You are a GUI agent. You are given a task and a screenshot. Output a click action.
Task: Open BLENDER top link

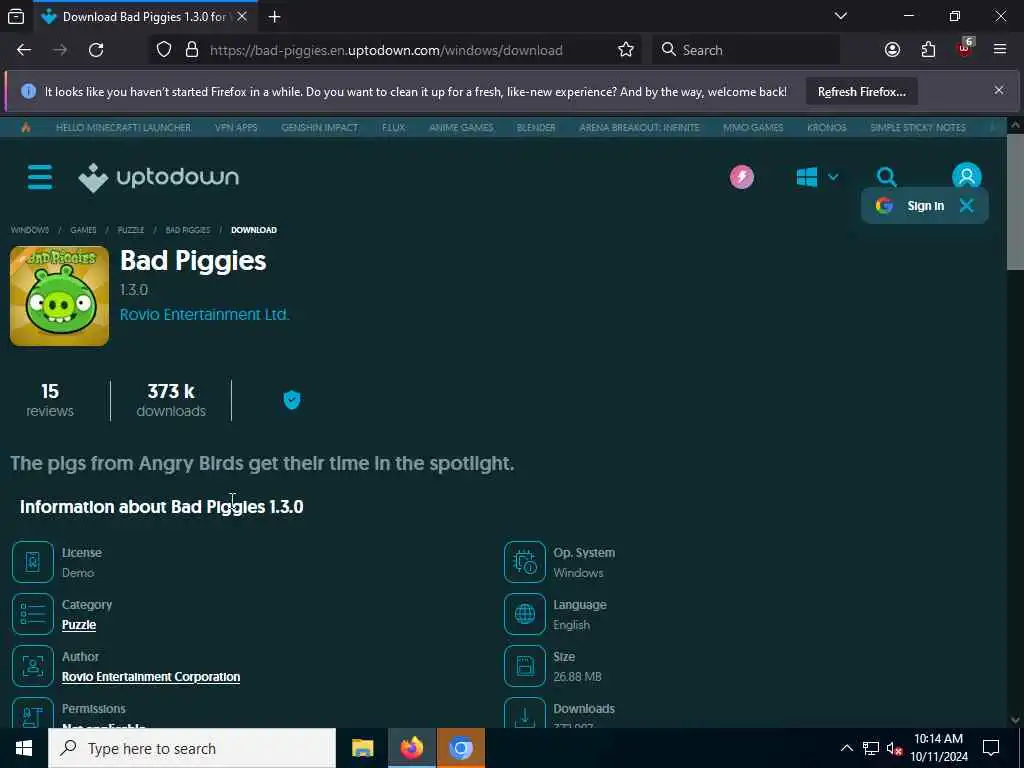[536, 127]
